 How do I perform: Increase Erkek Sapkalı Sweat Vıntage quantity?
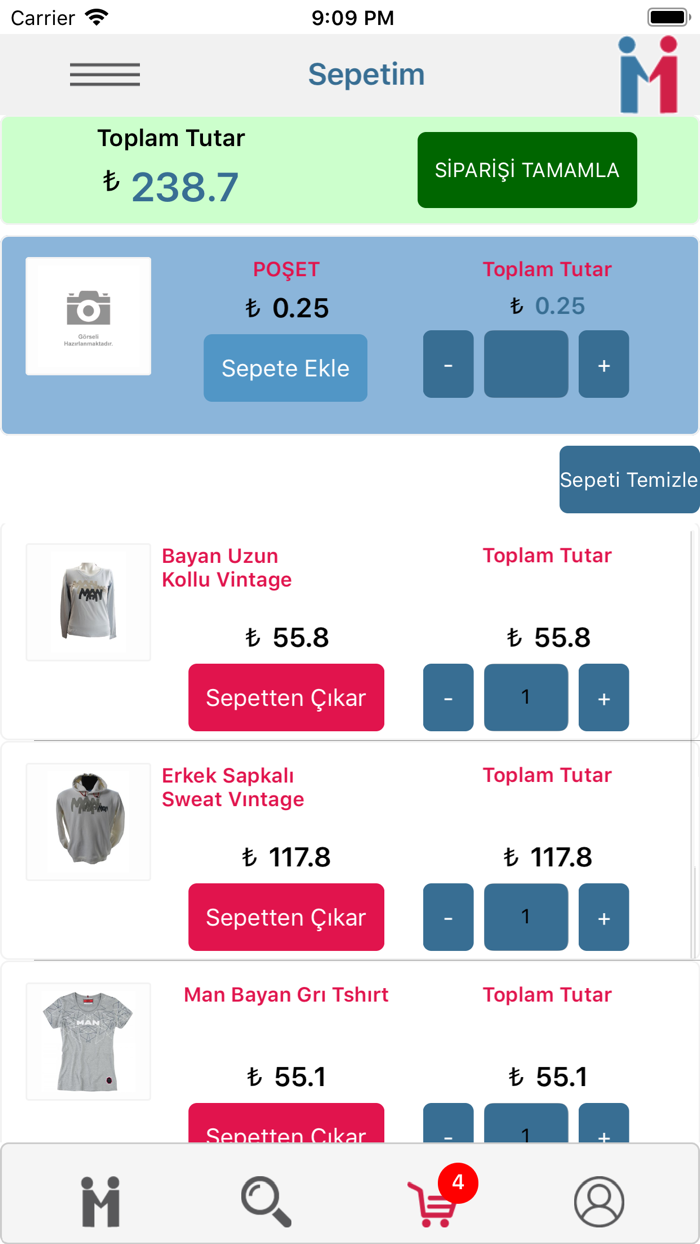[604, 917]
